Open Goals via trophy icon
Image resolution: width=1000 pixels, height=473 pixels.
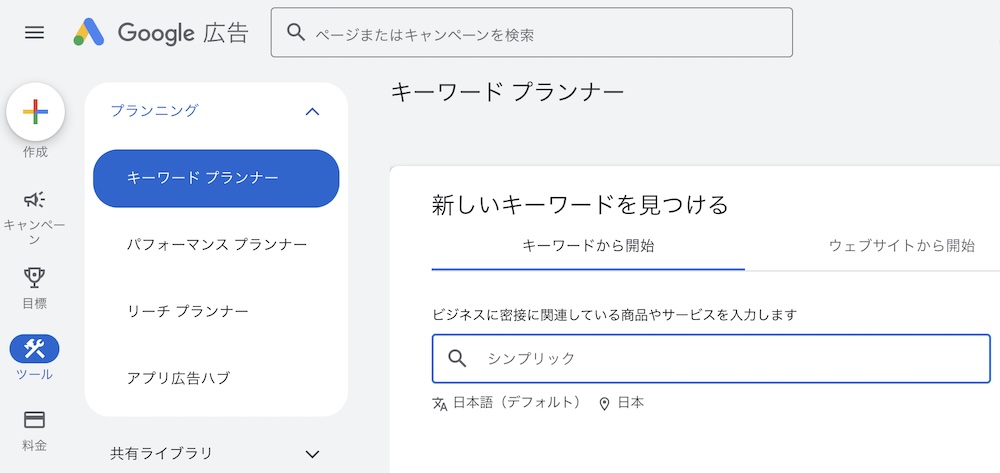coord(35,278)
